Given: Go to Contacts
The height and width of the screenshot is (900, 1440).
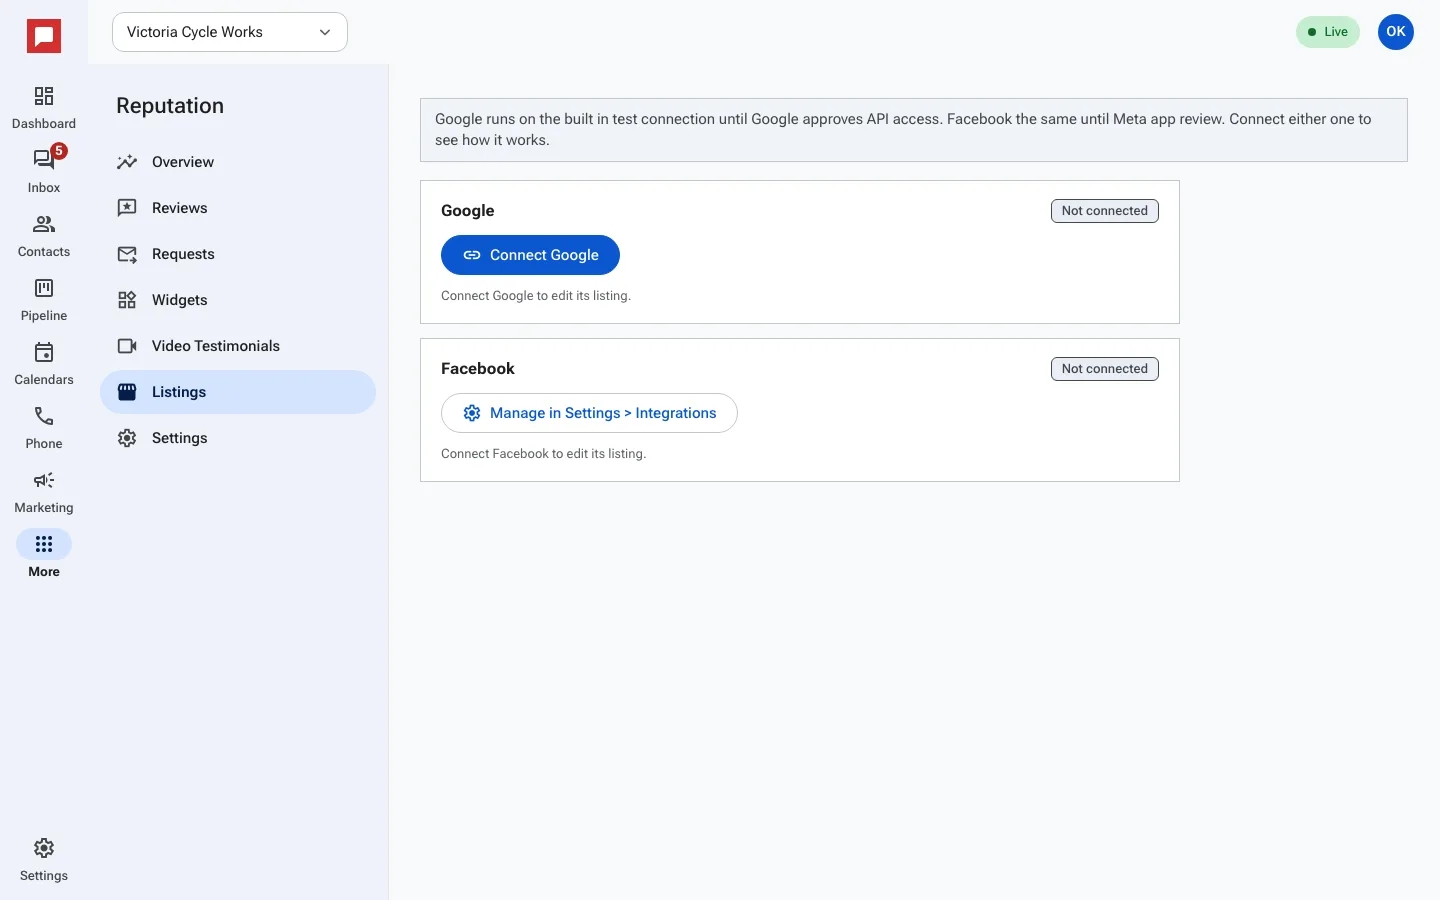Looking at the screenshot, I should pos(44,236).
